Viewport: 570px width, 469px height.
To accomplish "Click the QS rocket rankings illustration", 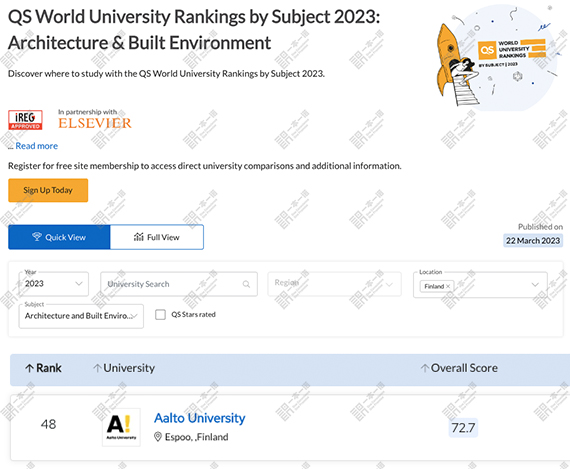I will click(497, 58).
